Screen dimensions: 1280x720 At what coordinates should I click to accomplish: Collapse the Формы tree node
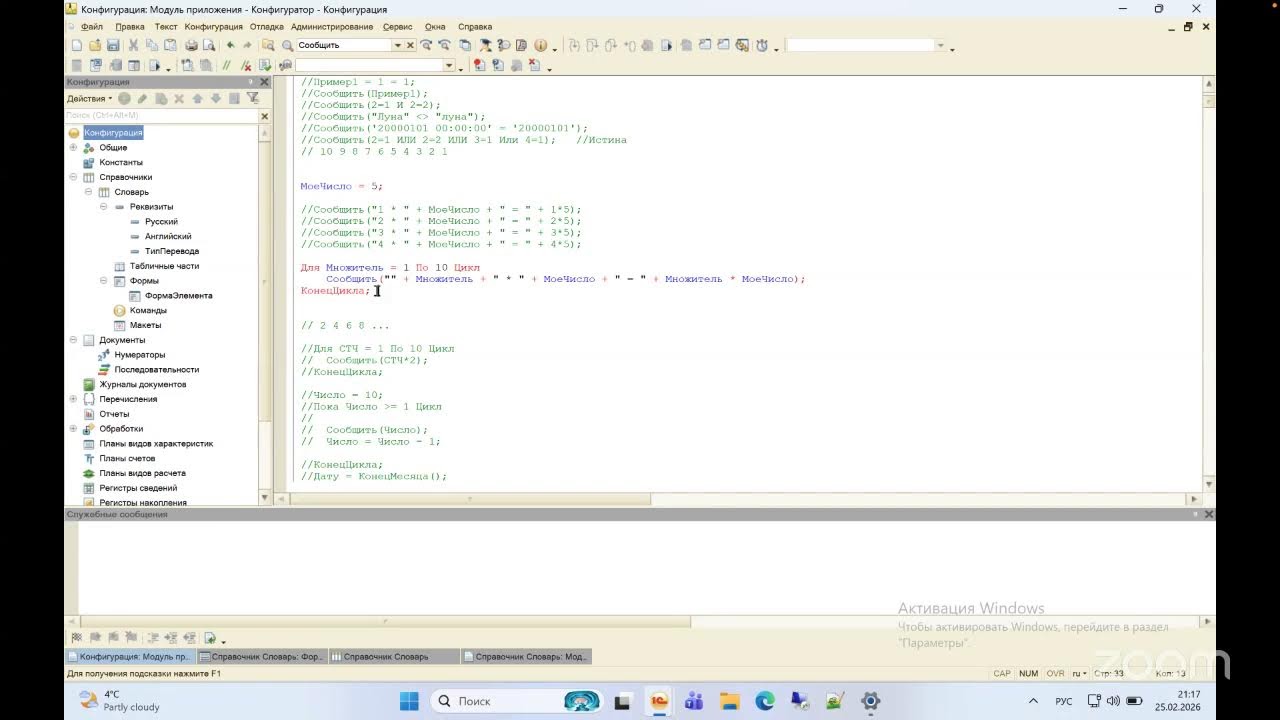click(103, 281)
